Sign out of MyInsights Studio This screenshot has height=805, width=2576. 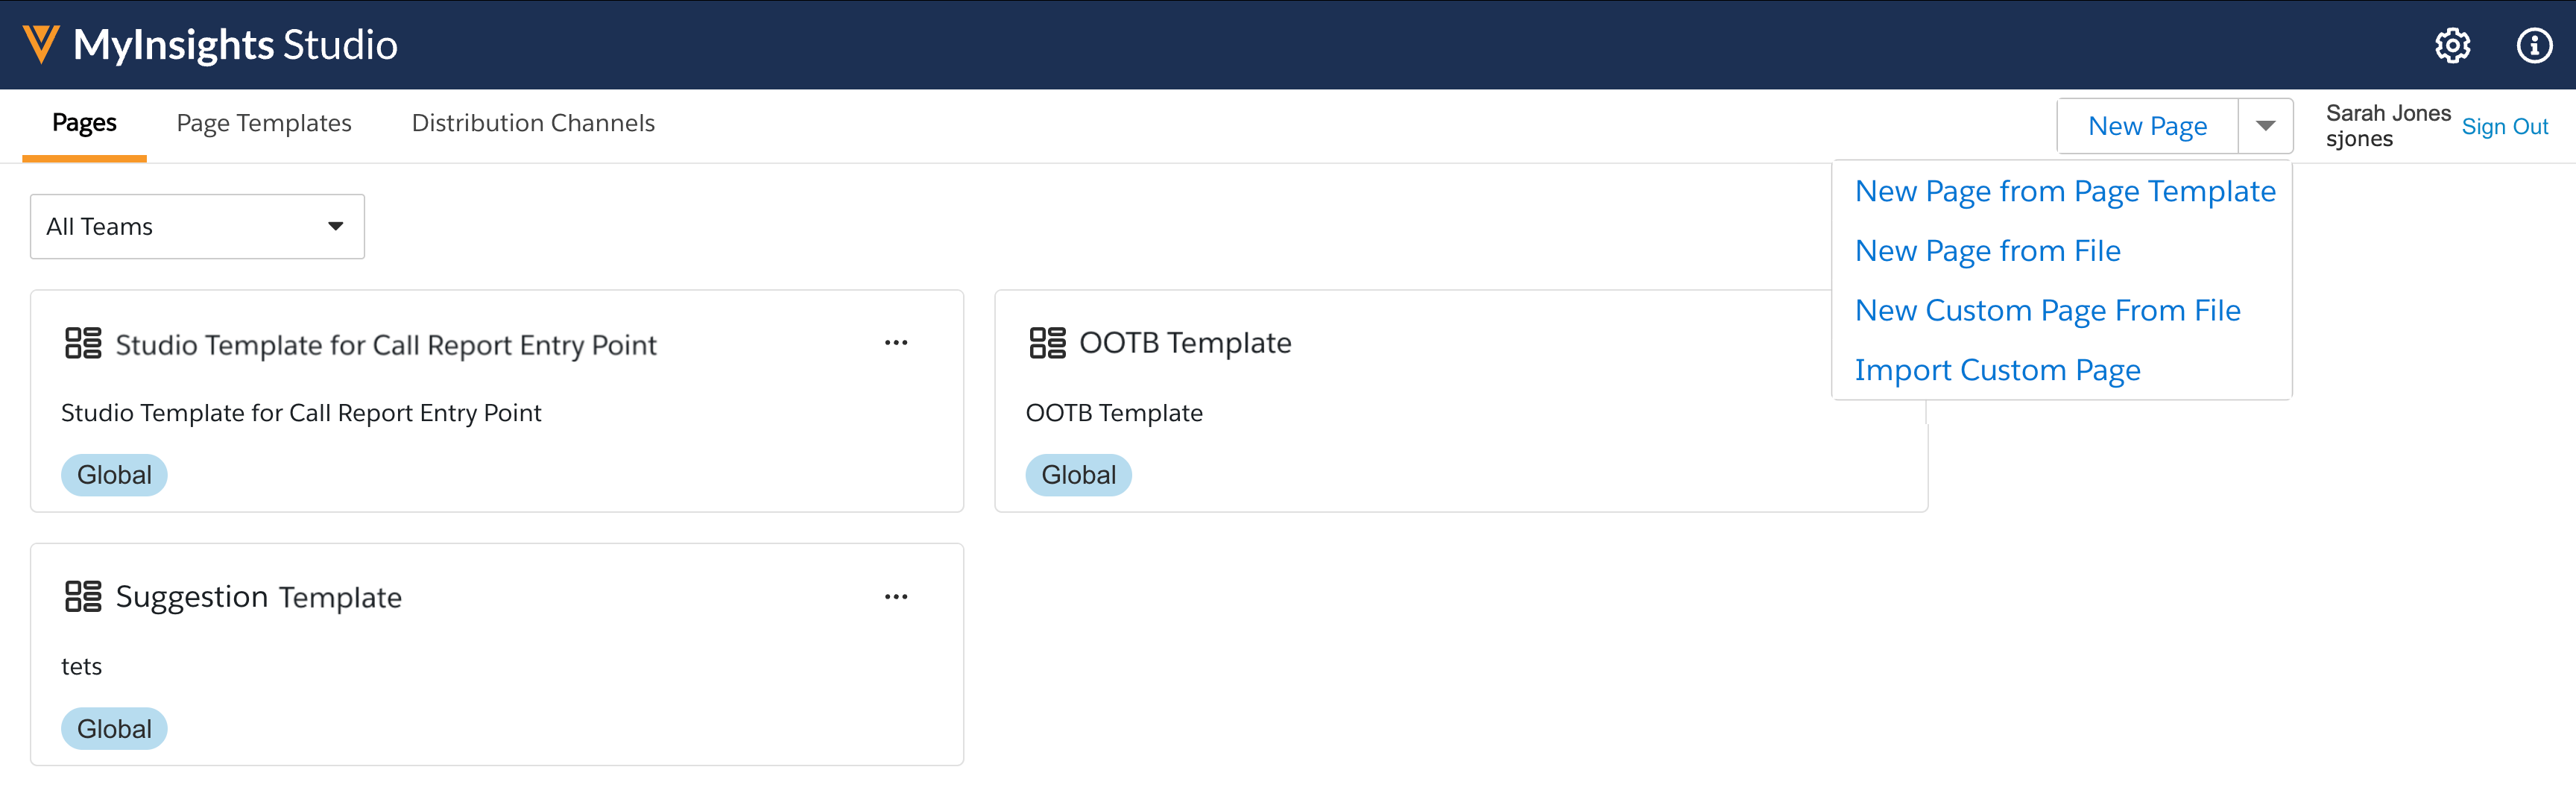coord(2505,126)
